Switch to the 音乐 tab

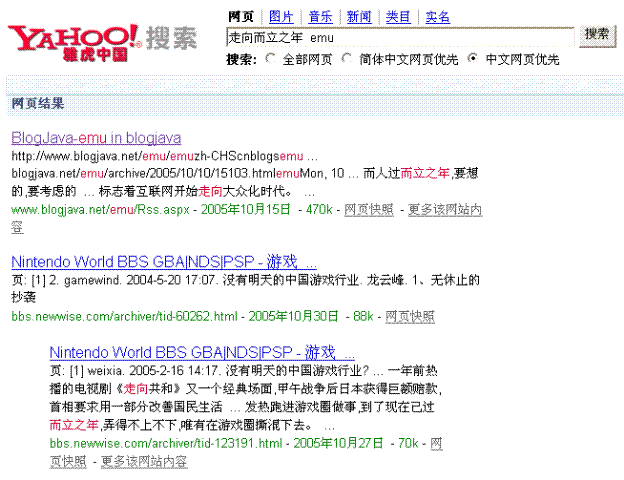click(320, 17)
